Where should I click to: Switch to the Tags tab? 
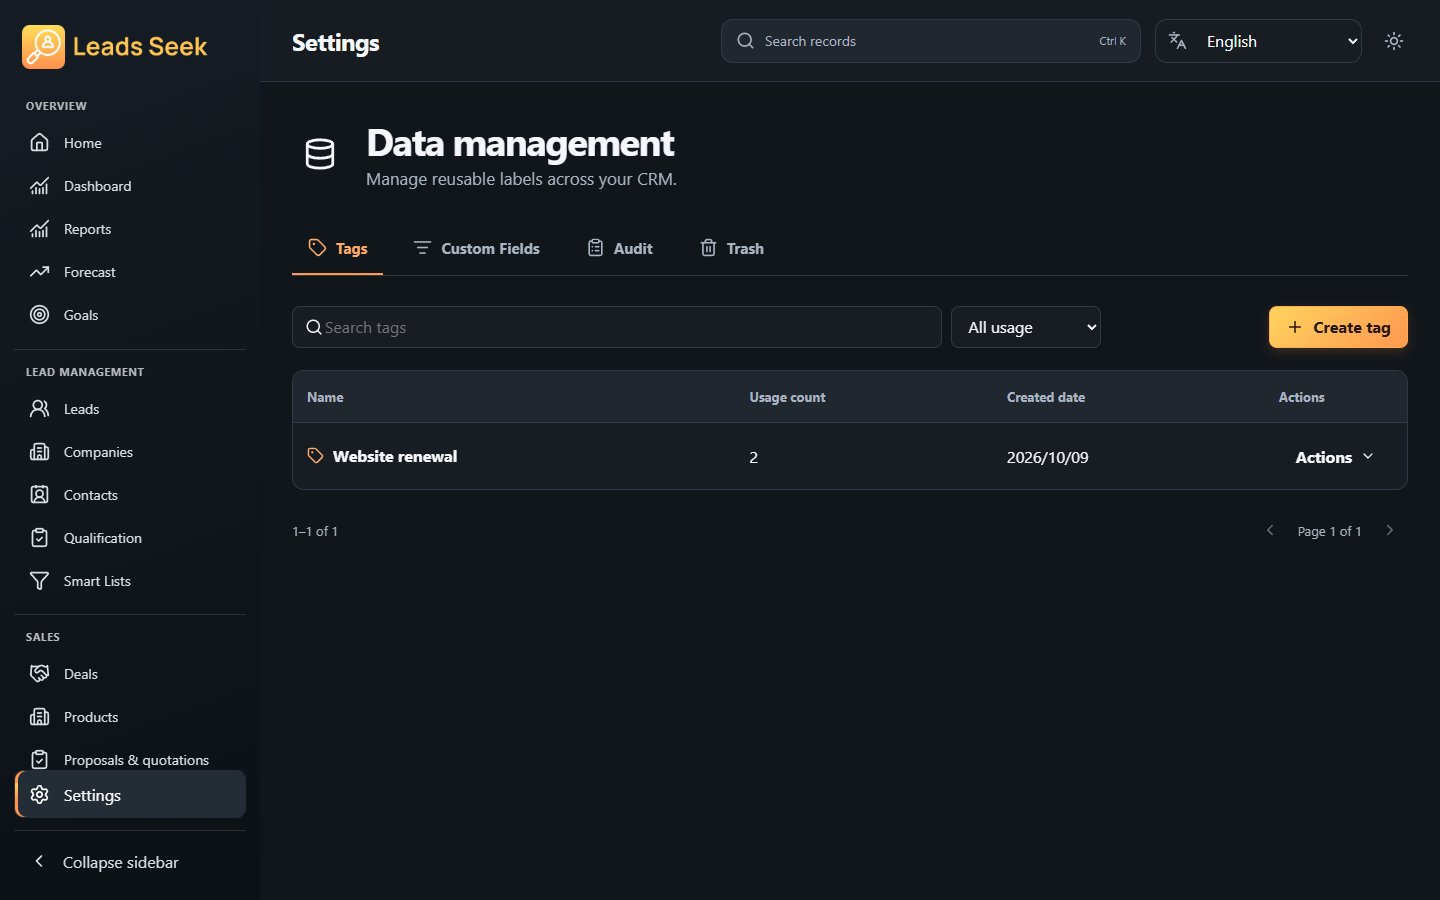[x=338, y=248]
